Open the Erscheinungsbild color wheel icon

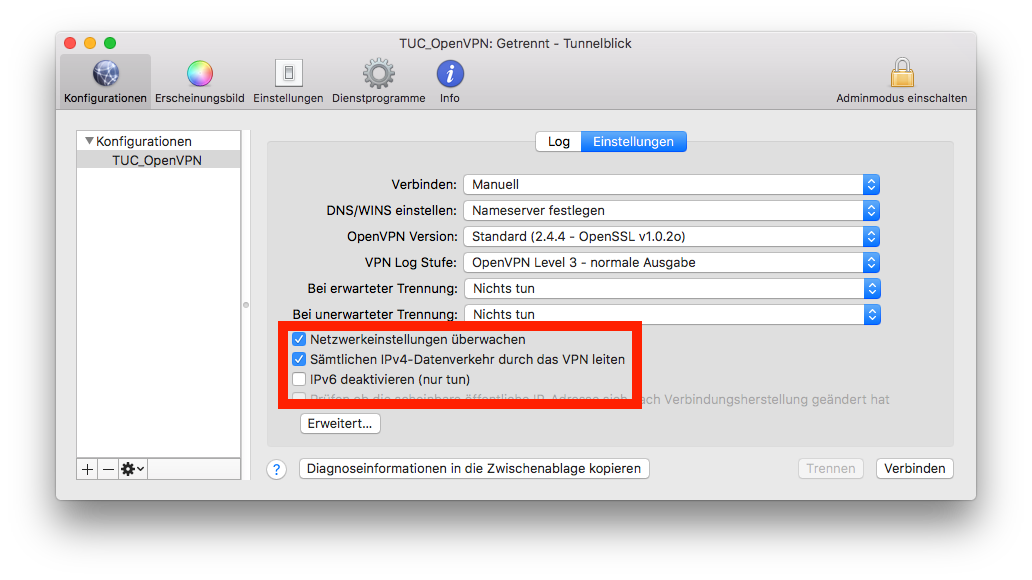point(200,81)
